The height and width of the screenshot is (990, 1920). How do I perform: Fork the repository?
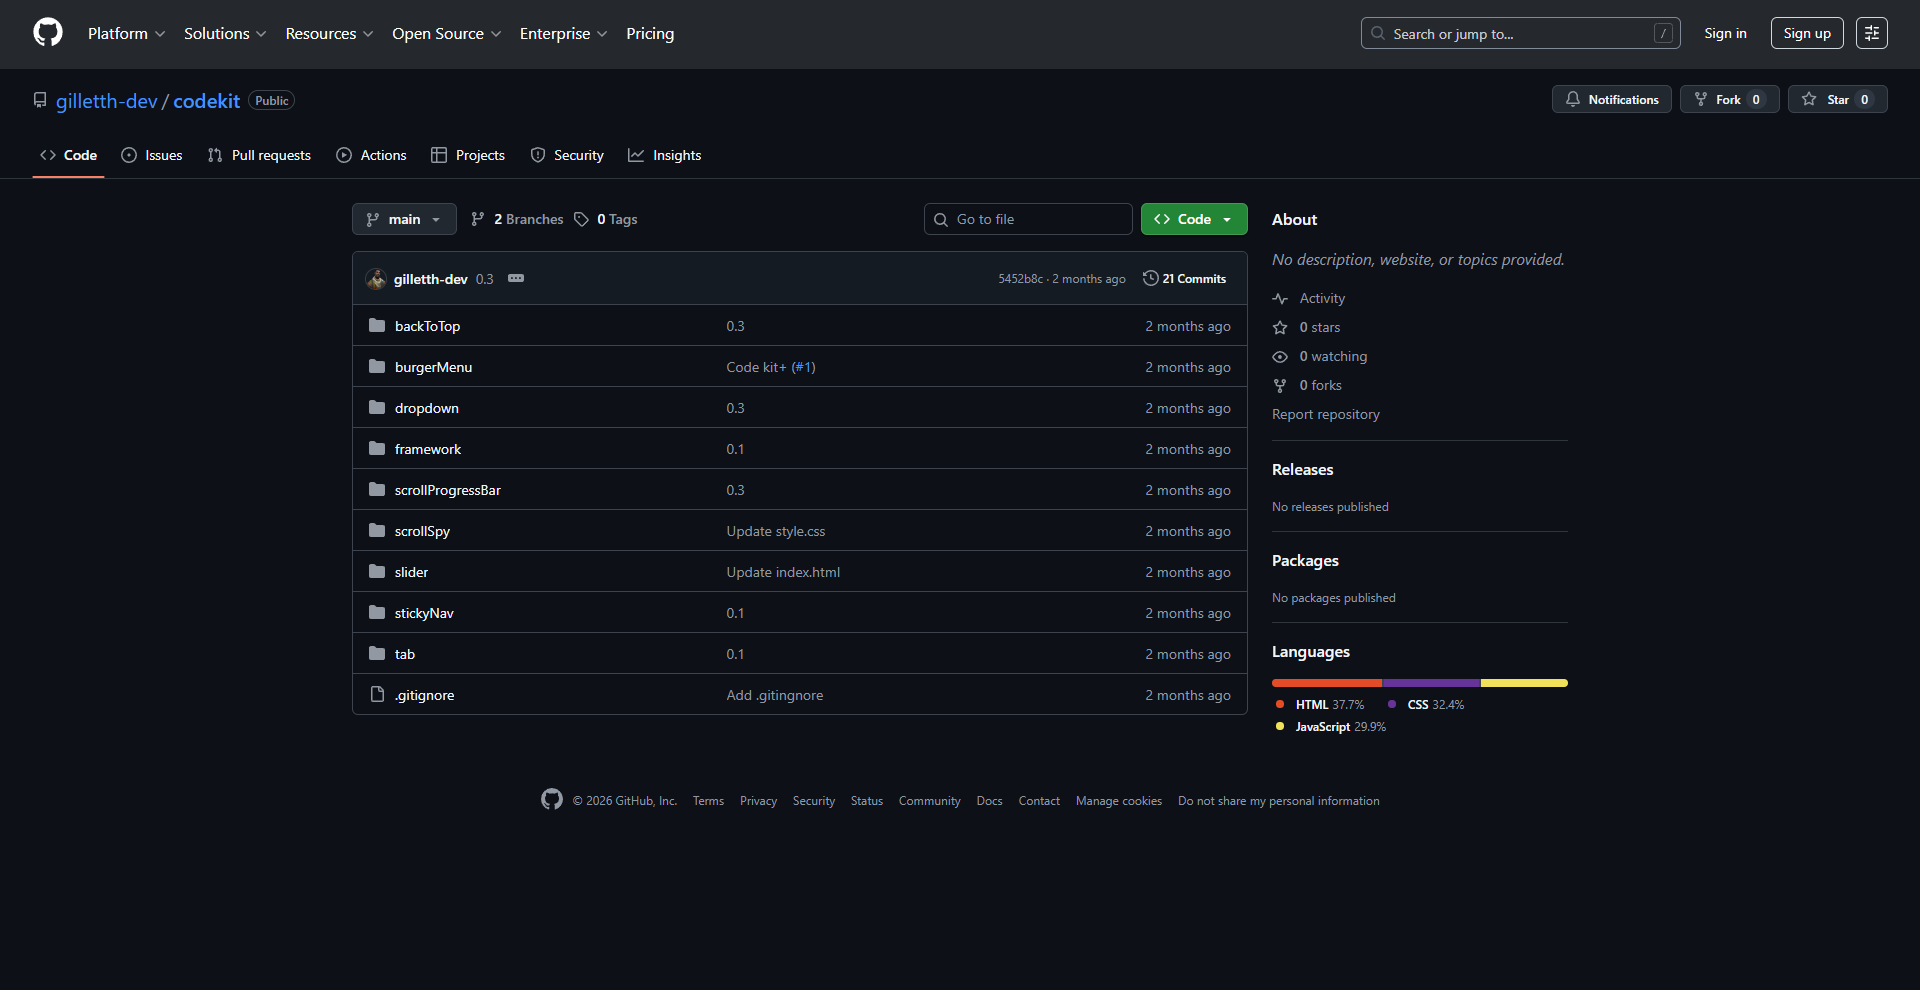click(x=1729, y=99)
